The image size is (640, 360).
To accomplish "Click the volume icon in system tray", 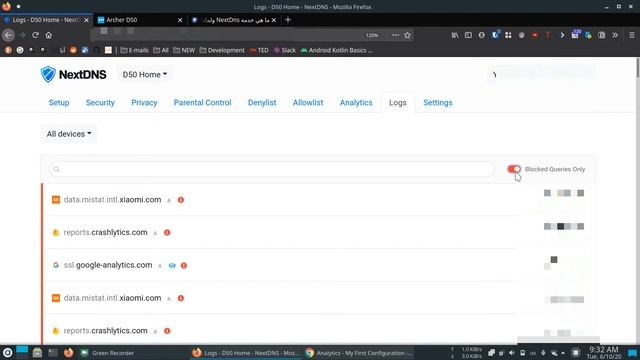I will [x=511, y=353].
